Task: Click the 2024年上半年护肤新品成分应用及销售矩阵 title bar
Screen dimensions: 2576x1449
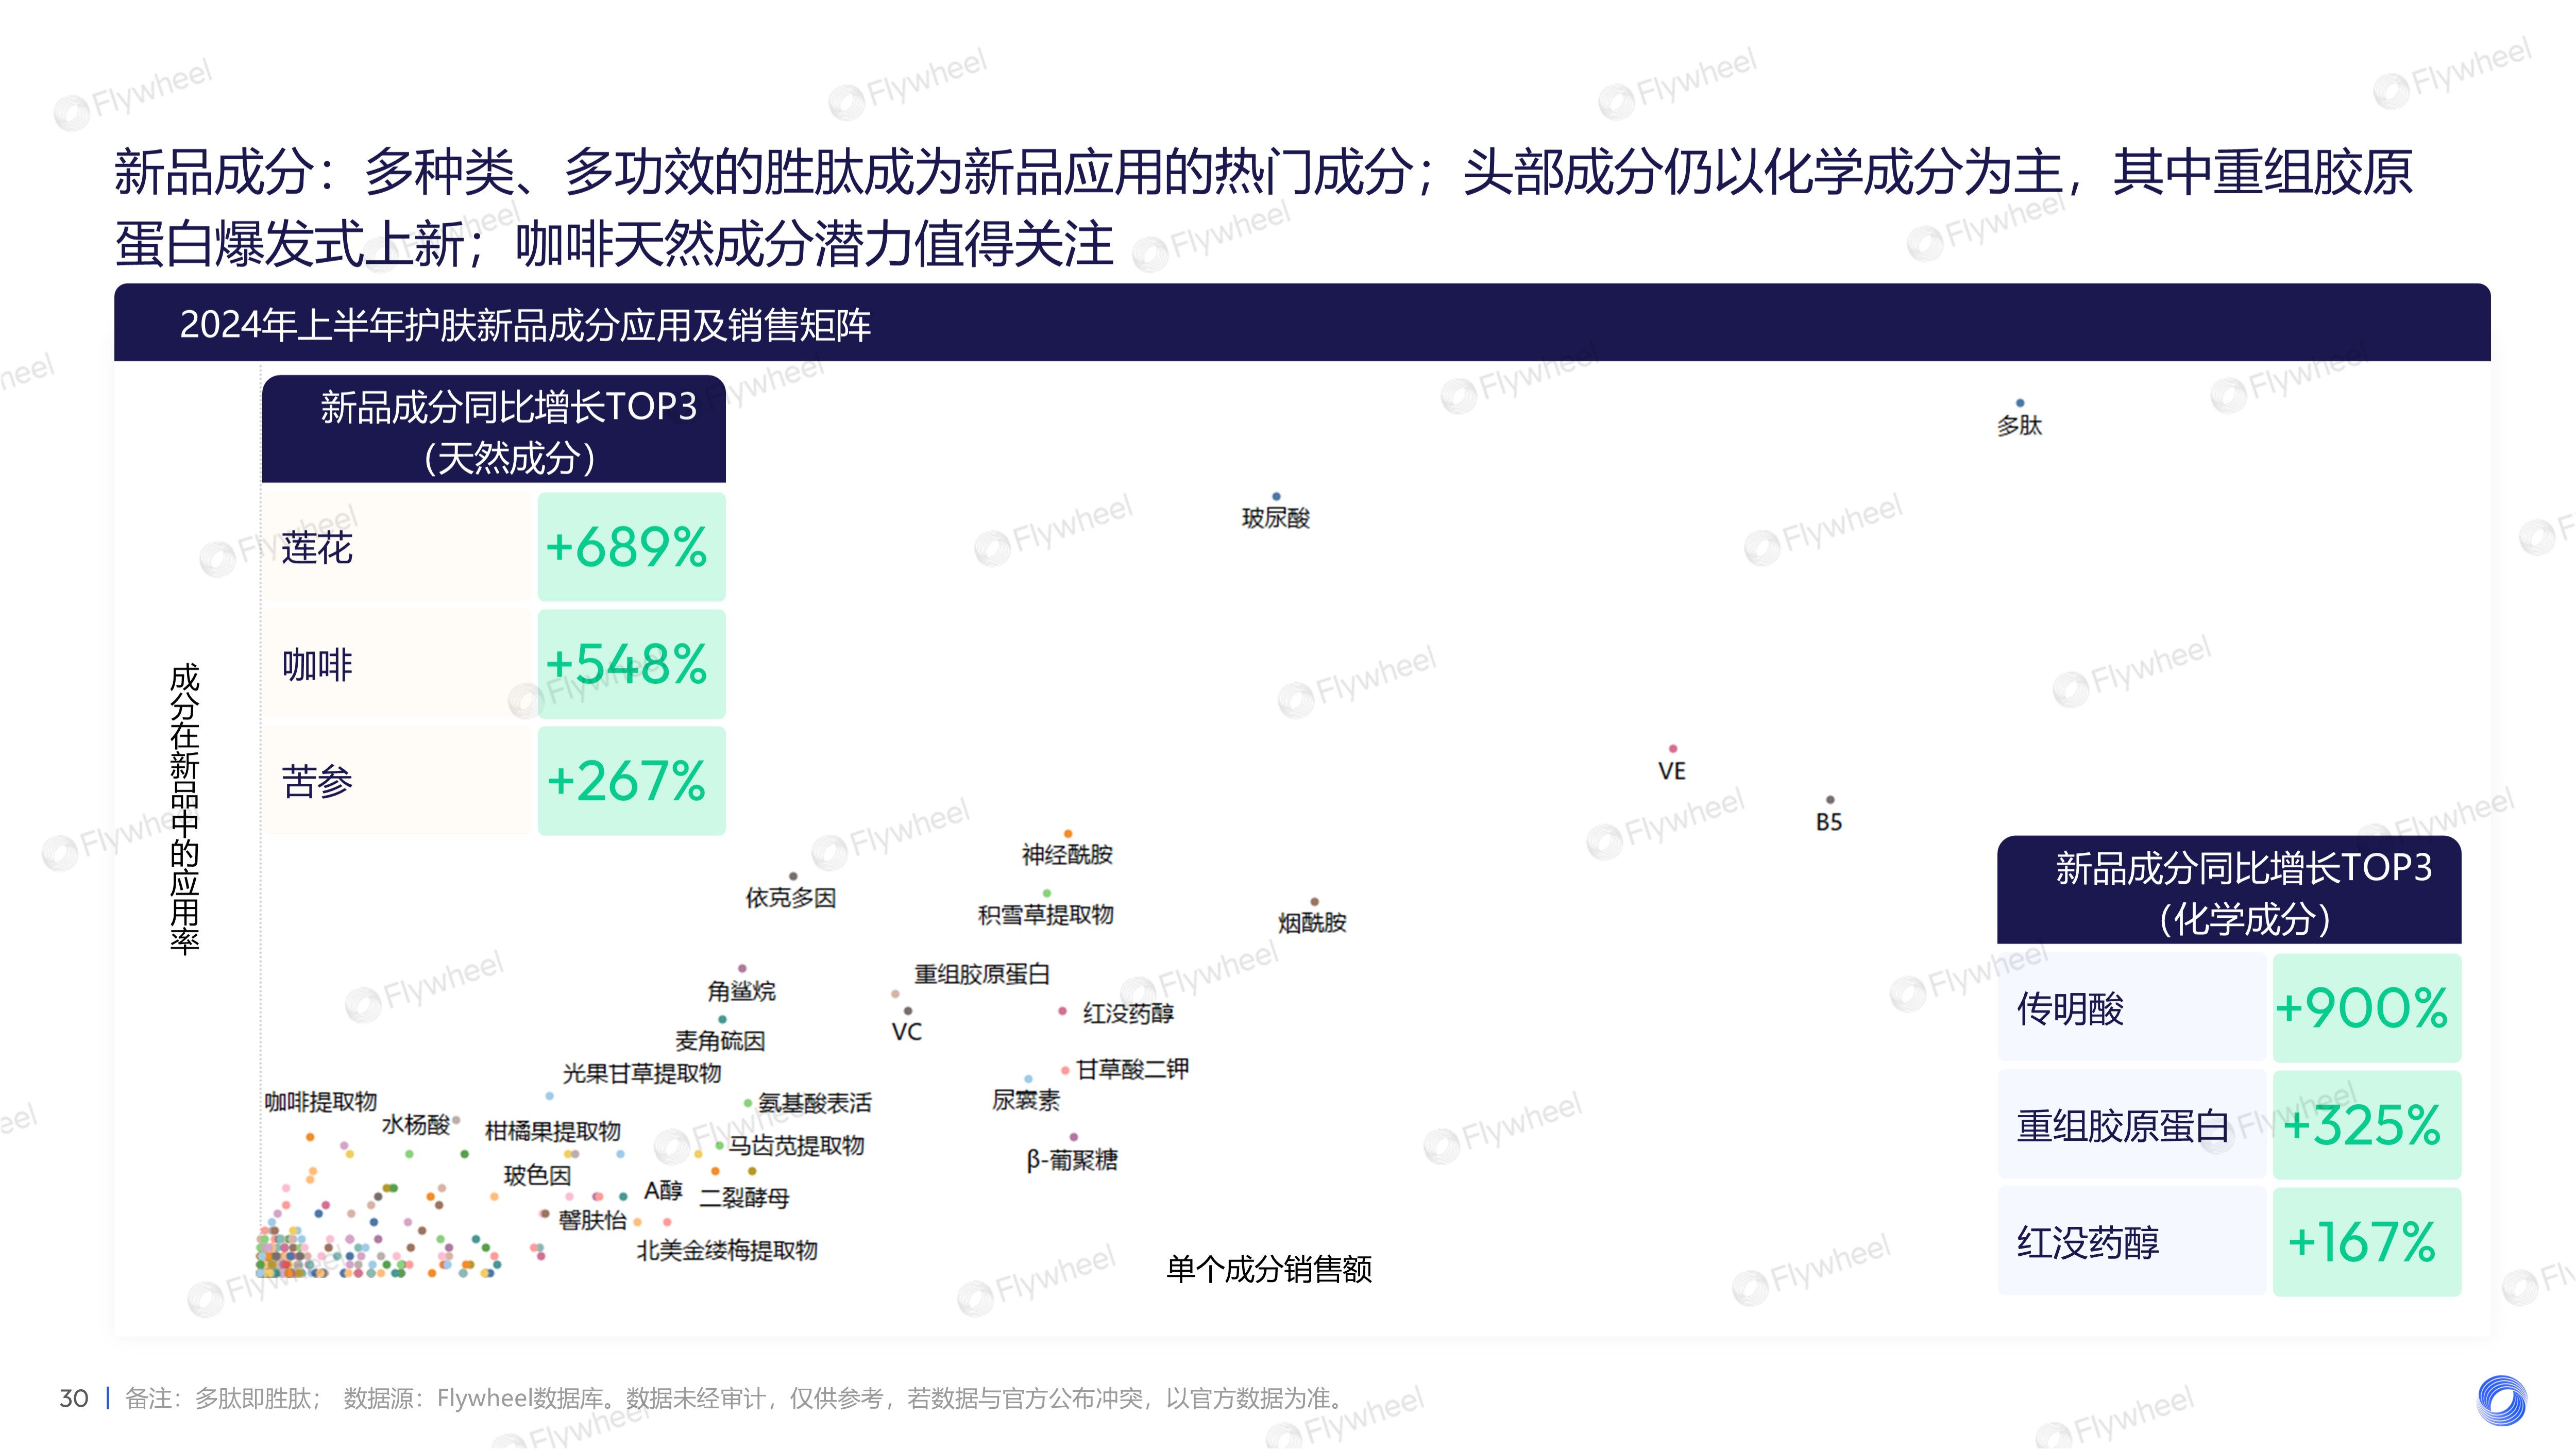Action: 1302,323
